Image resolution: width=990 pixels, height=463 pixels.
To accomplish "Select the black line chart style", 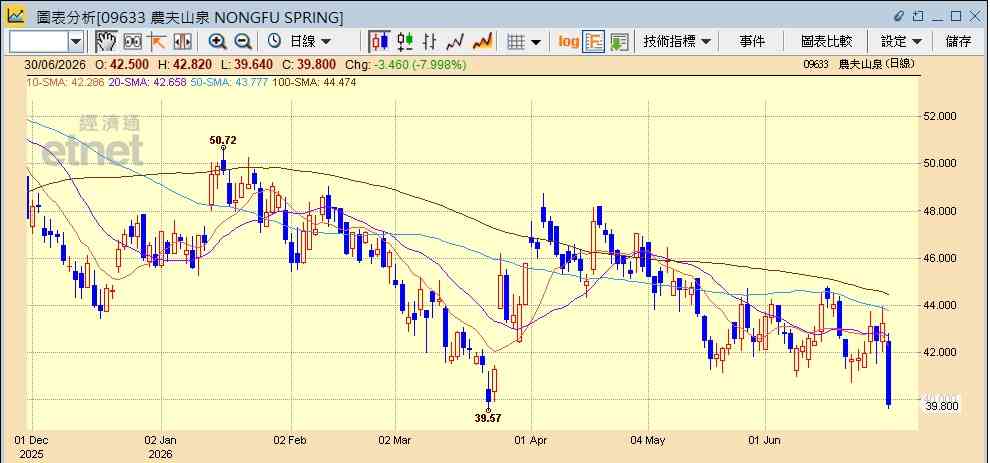I will point(455,42).
